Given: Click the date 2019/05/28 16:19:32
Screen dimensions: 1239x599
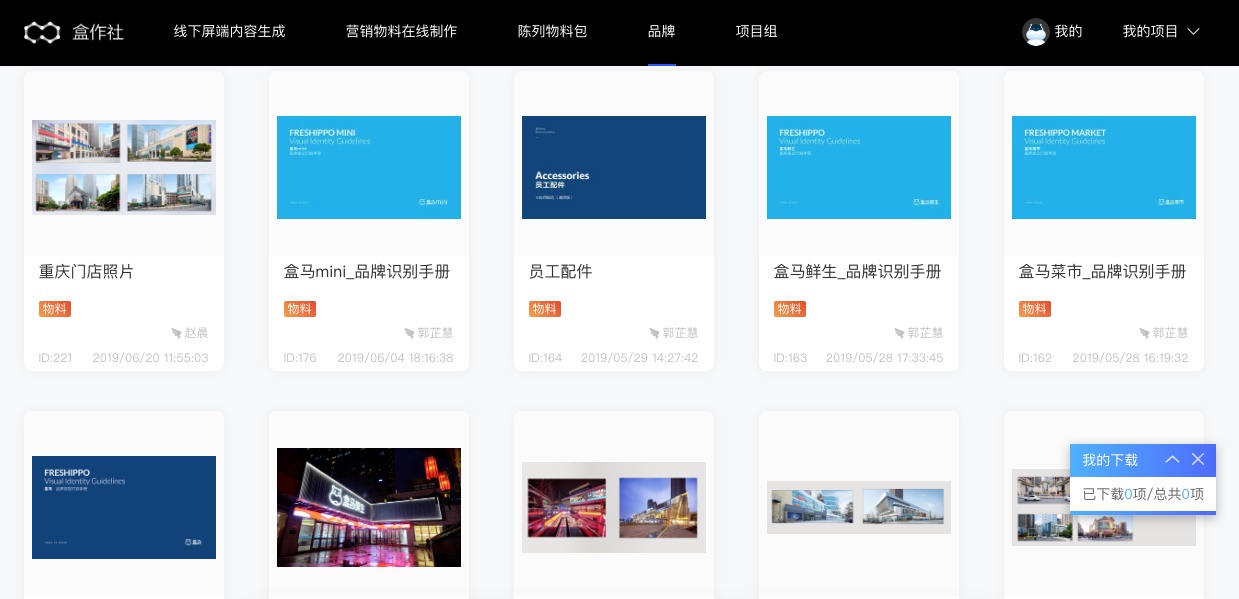Looking at the screenshot, I should [x=1131, y=358].
